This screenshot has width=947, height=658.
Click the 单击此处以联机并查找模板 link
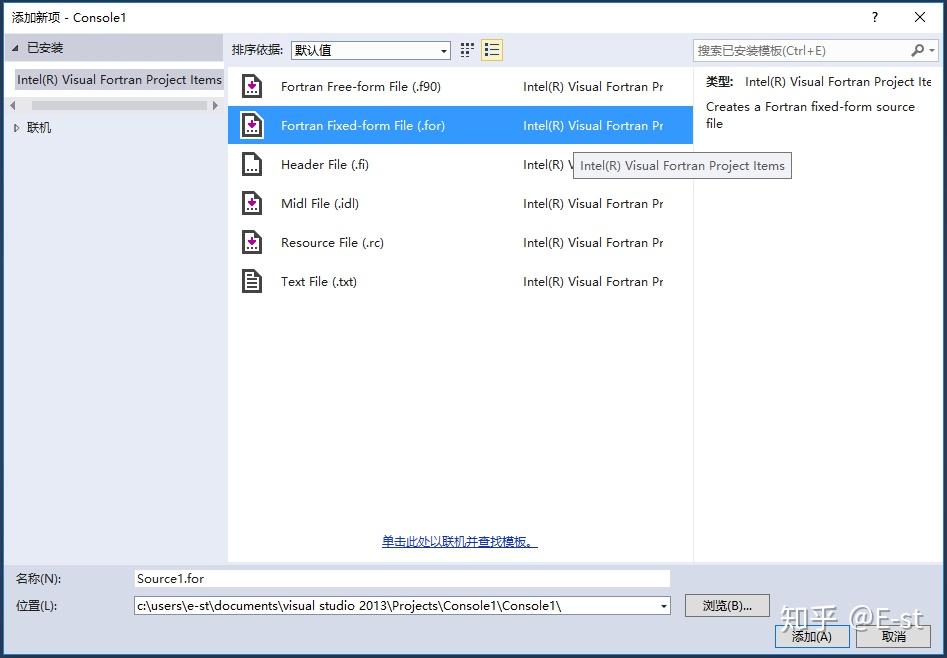point(458,541)
